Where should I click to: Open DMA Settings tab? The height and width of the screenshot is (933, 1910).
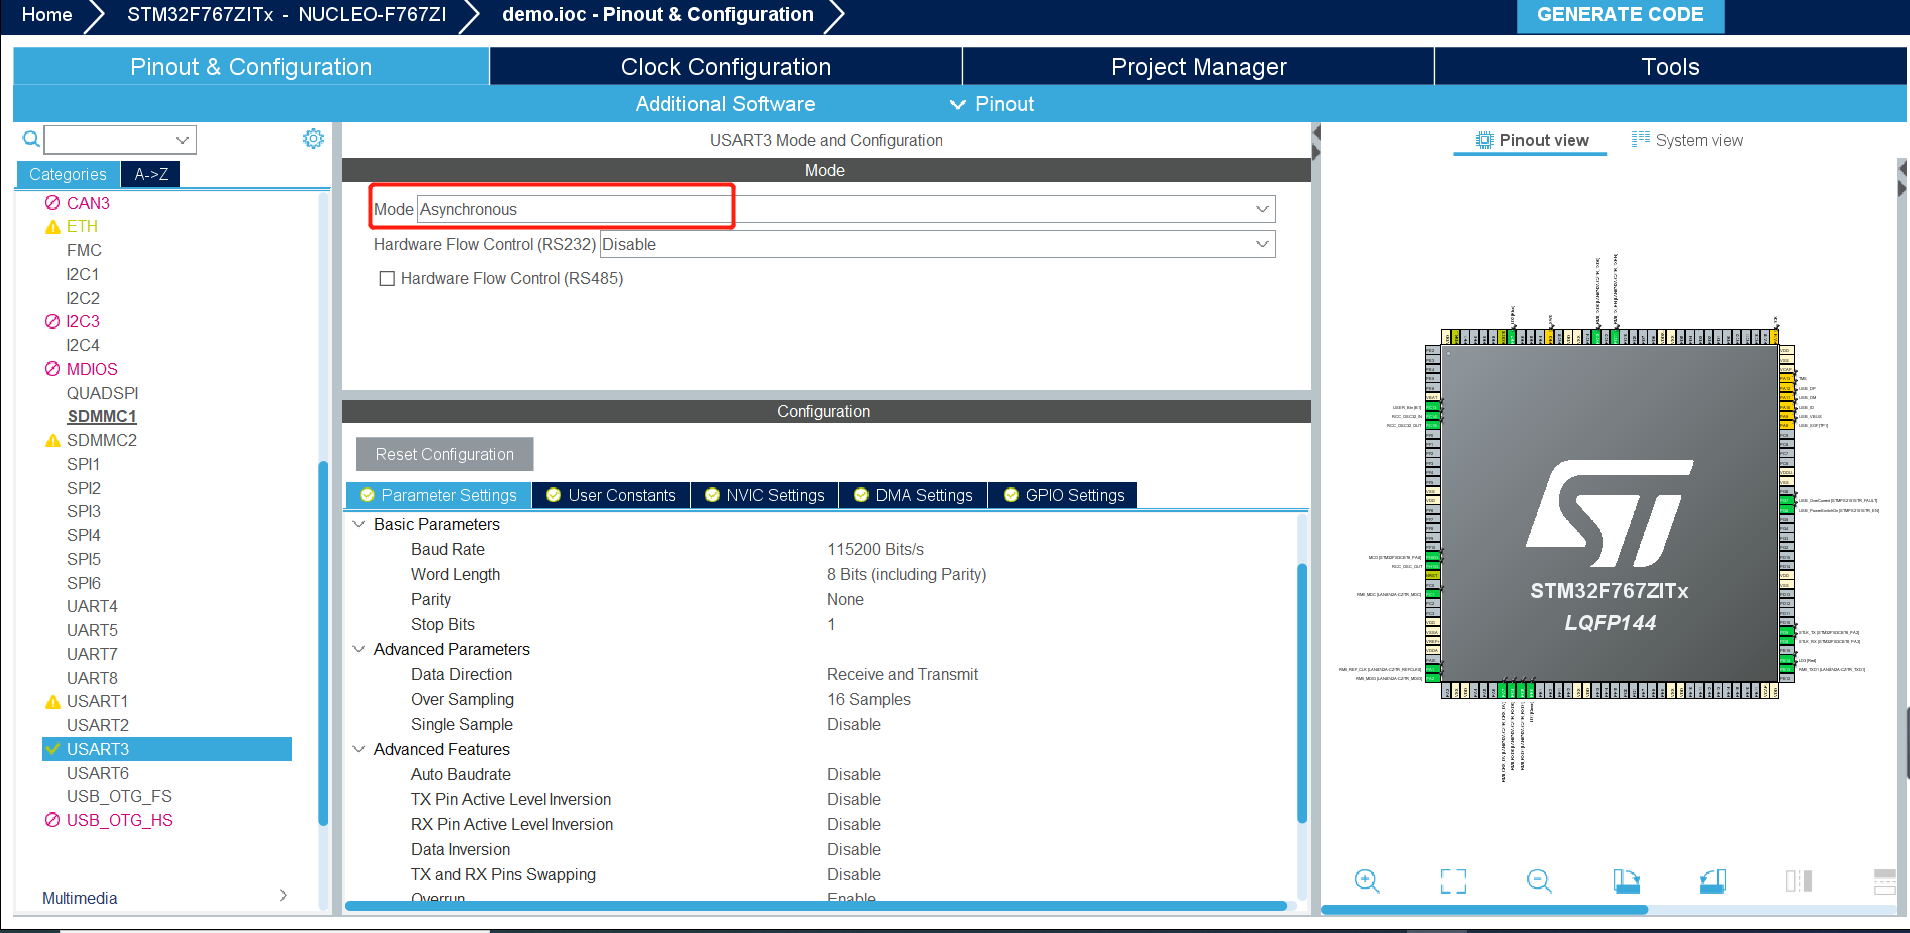click(913, 495)
